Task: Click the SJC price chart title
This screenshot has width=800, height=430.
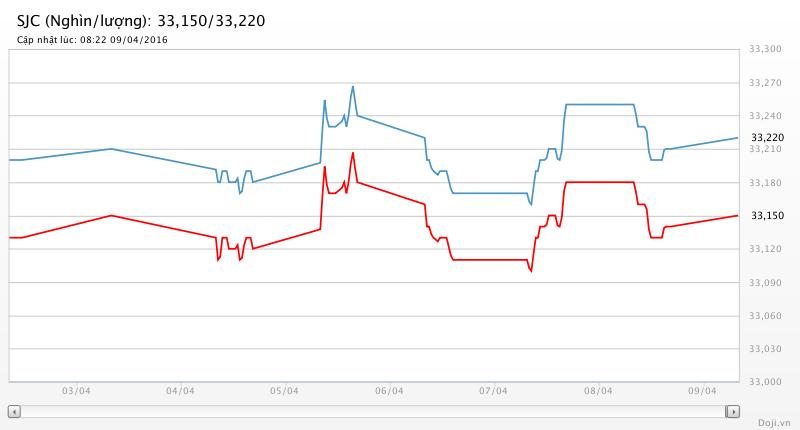Action: [x=136, y=20]
